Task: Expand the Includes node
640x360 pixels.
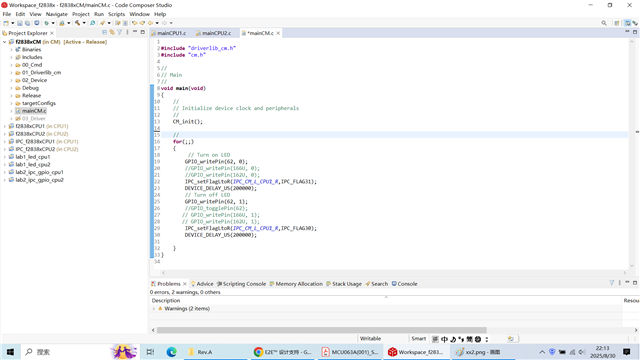Action: 11,58
